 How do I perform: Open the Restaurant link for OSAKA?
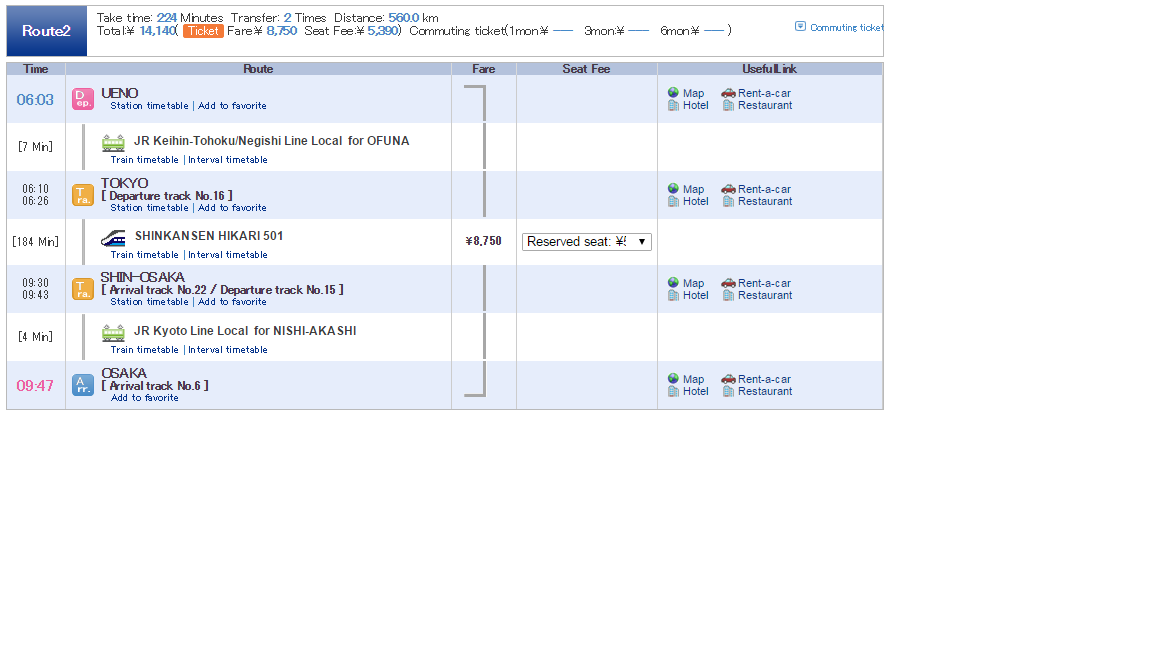pyautogui.click(x=765, y=392)
